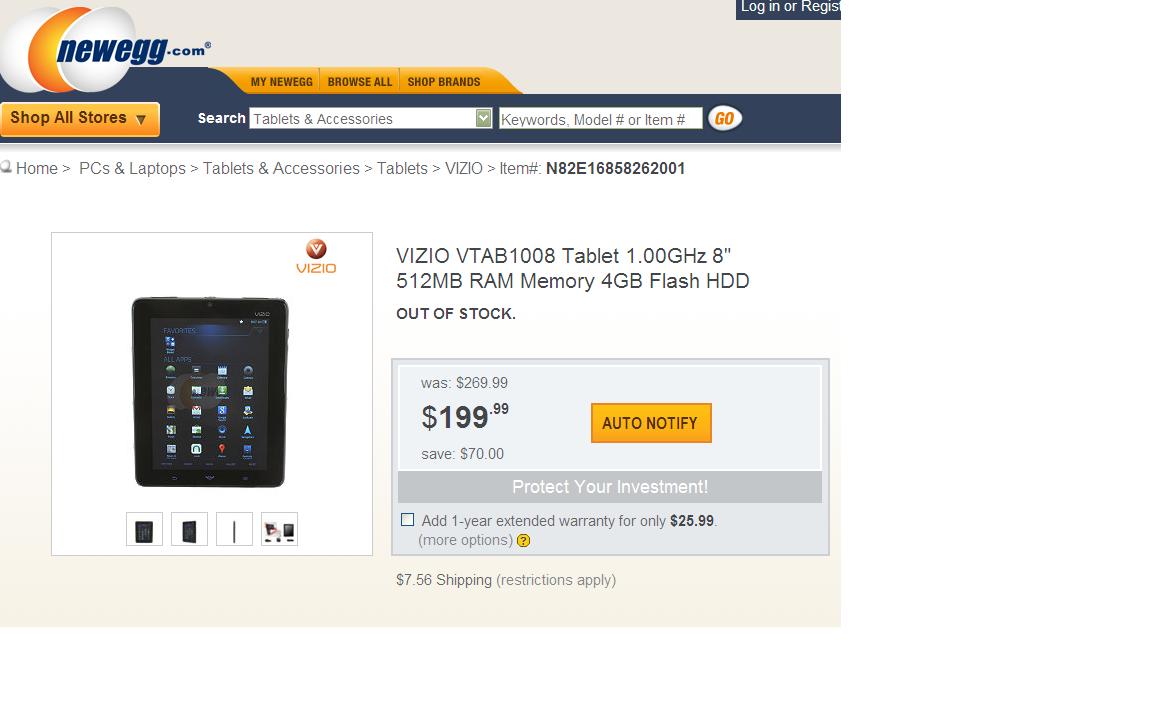Open the SHOP BRANDS tab
Viewport: 1152px width, 720px height.
[444, 82]
